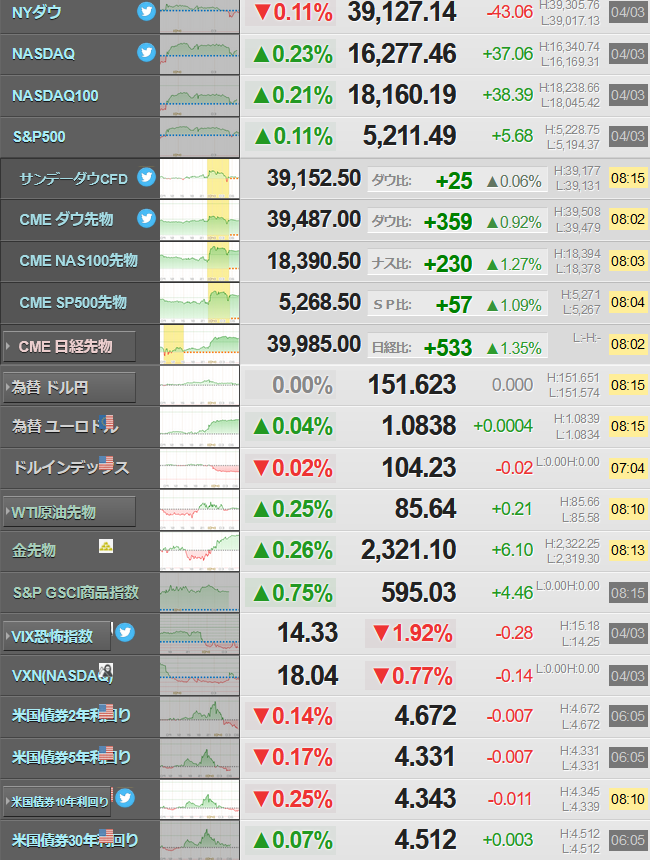Open the VIX恐怖指数 mini chart
This screenshot has height=860, width=650.
click(200, 634)
